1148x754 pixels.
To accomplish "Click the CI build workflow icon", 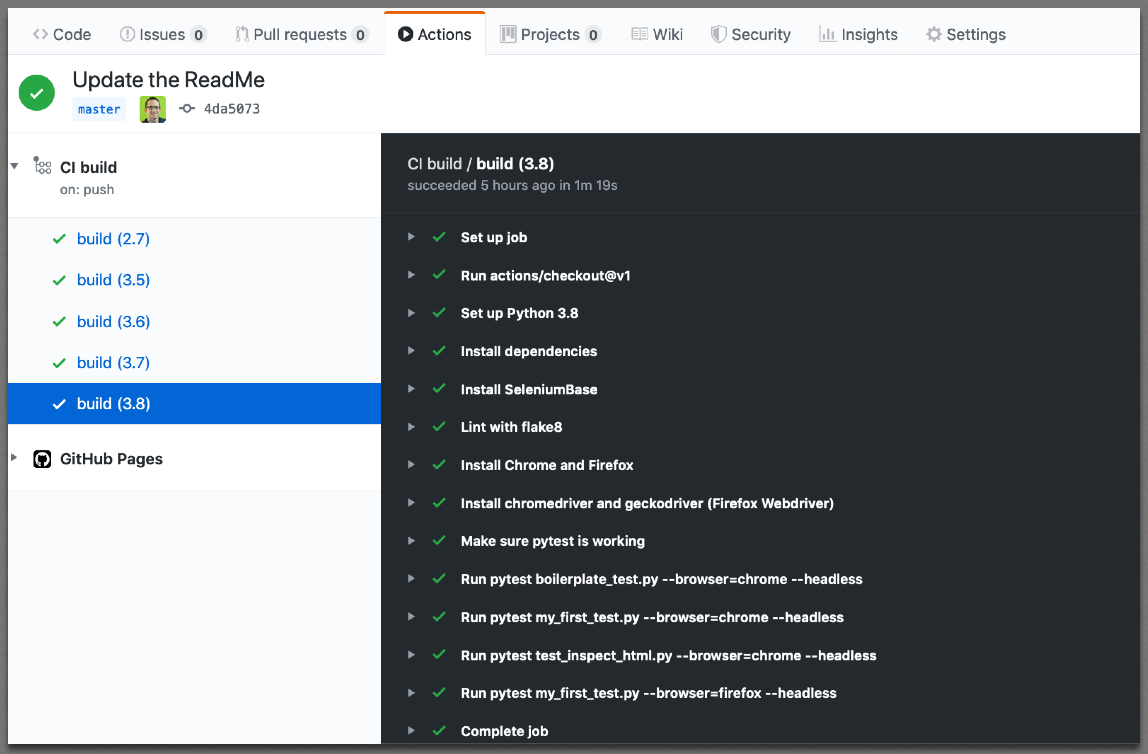I will click(42, 166).
